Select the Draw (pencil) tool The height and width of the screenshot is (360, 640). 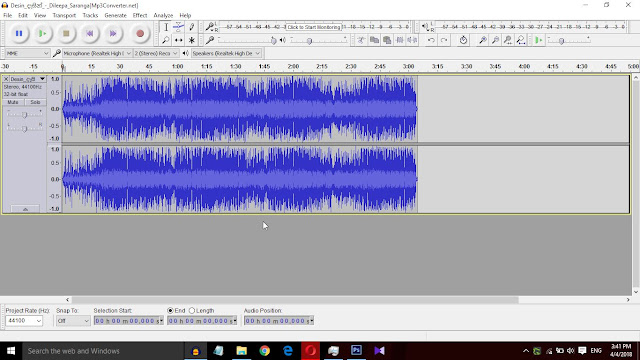pos(191,27)
